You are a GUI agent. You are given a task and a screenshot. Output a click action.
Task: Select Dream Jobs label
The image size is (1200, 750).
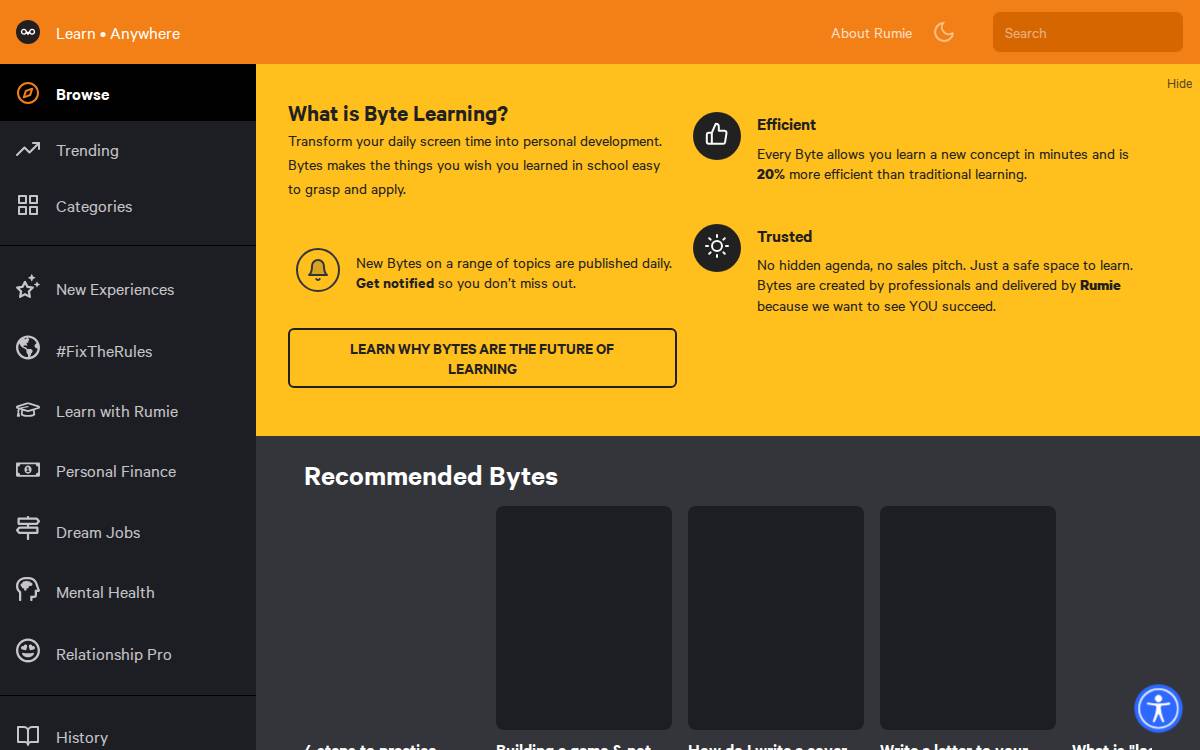tap(98, 533)
